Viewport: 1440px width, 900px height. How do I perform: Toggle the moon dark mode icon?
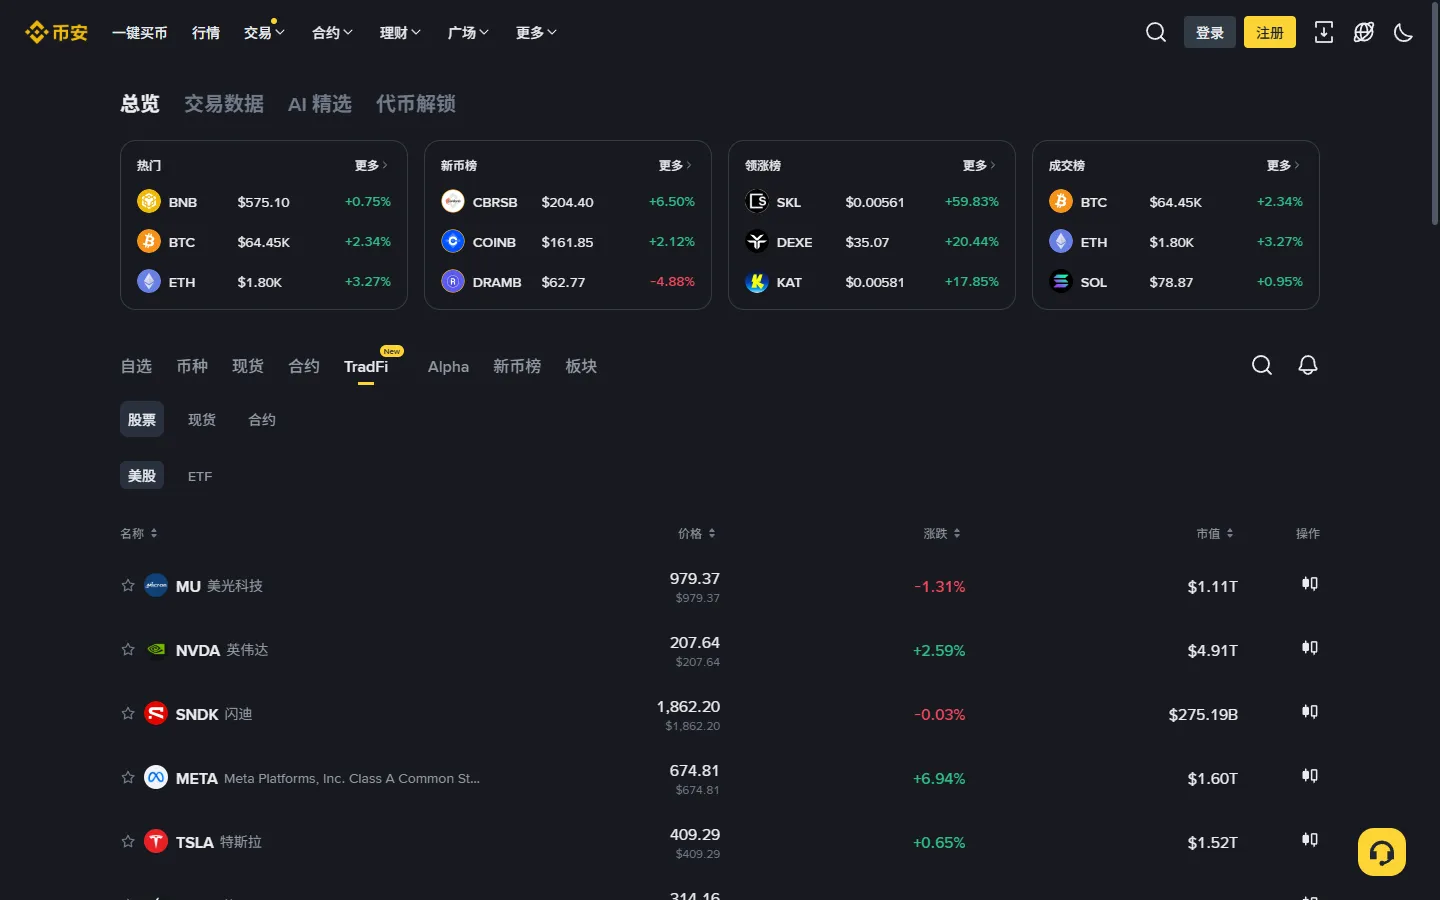tap(1404, 32)
